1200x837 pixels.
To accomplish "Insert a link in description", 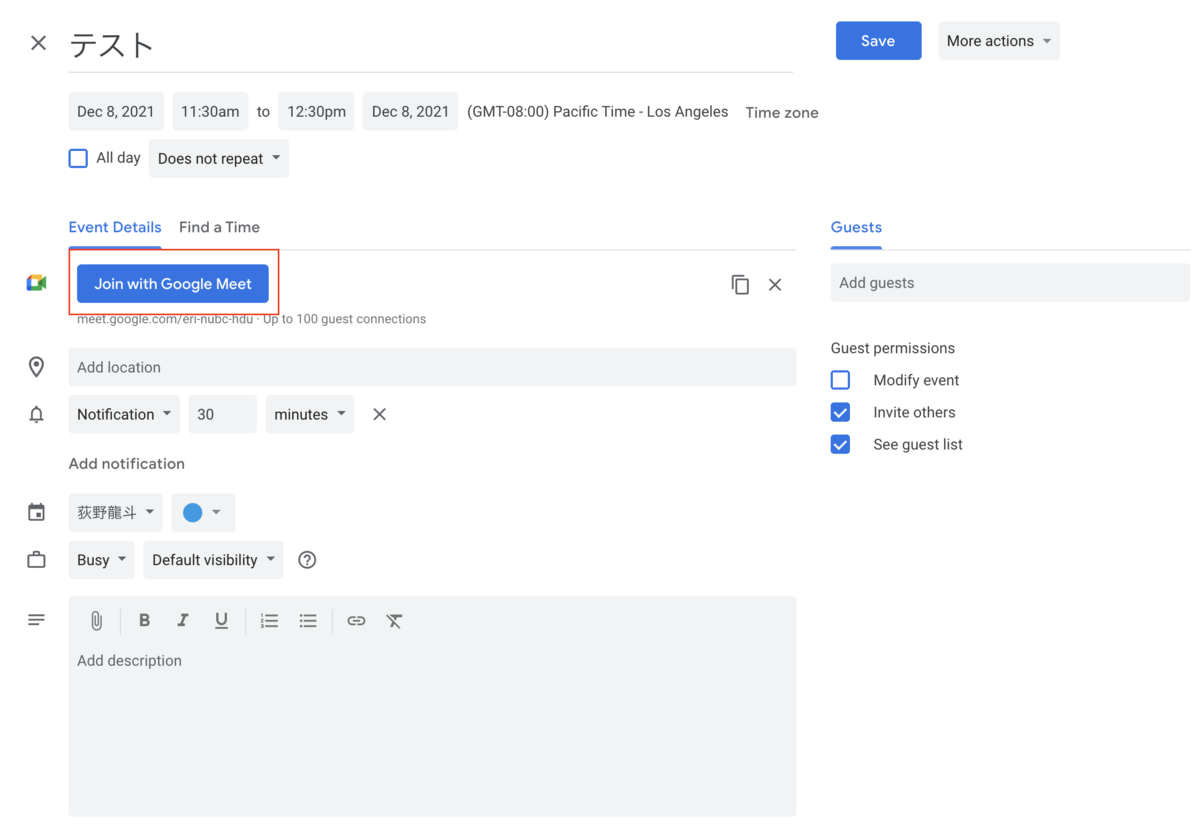I will point(356,621).
